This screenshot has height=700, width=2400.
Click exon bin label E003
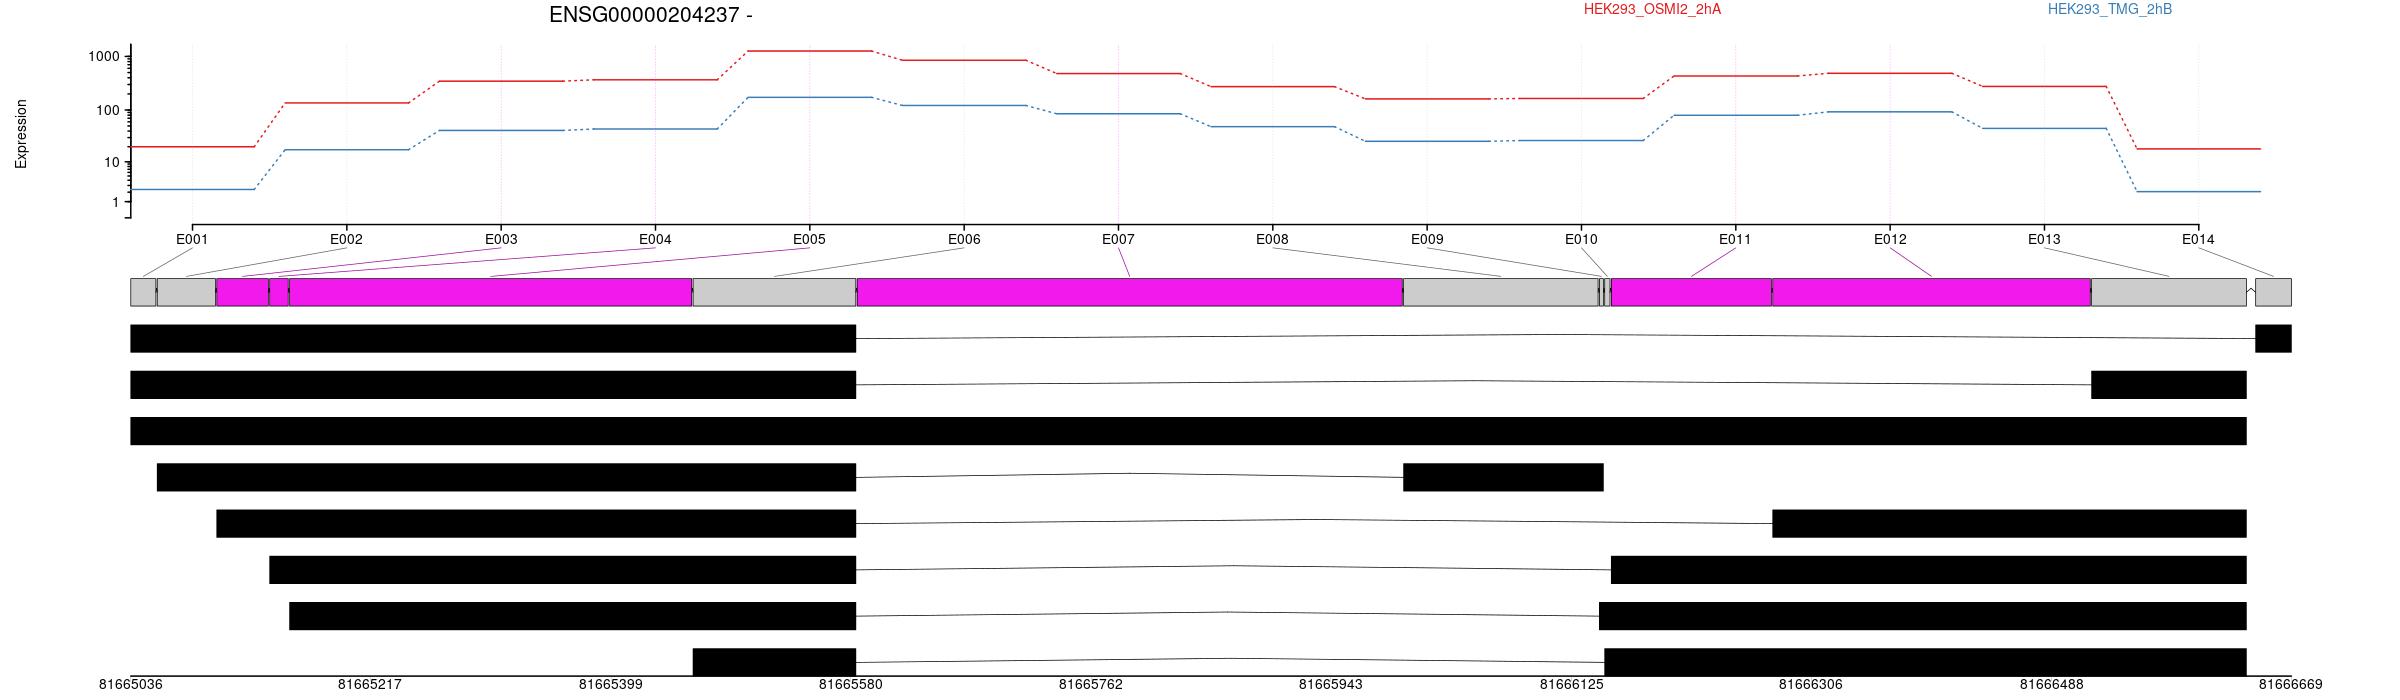pyautogui.click(x=501, y=239)
